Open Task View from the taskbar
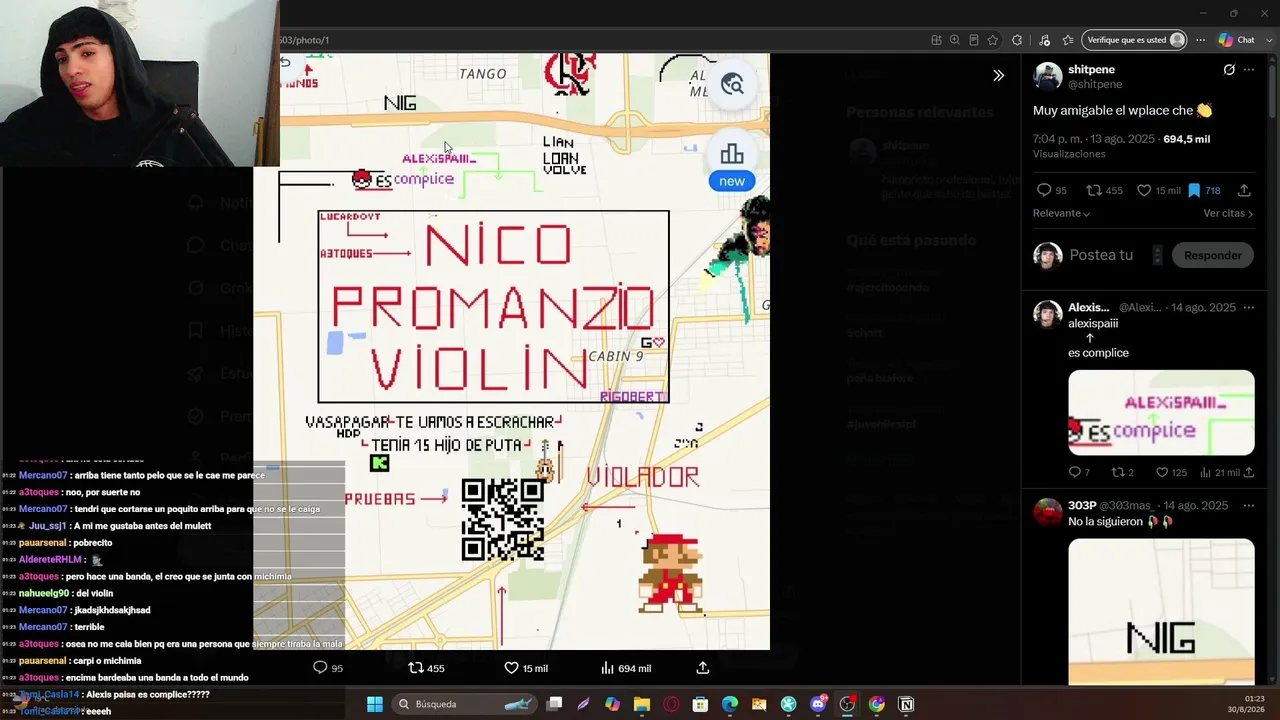The height and width of the screenshot is (720, 1280). point(554,704)
